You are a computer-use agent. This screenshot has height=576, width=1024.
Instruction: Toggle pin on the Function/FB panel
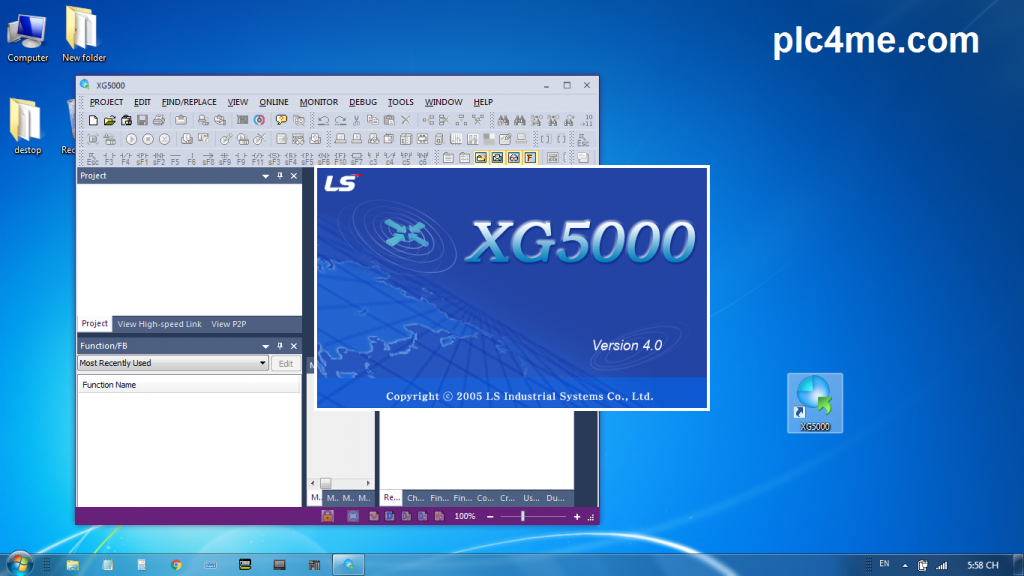point(280,346)
